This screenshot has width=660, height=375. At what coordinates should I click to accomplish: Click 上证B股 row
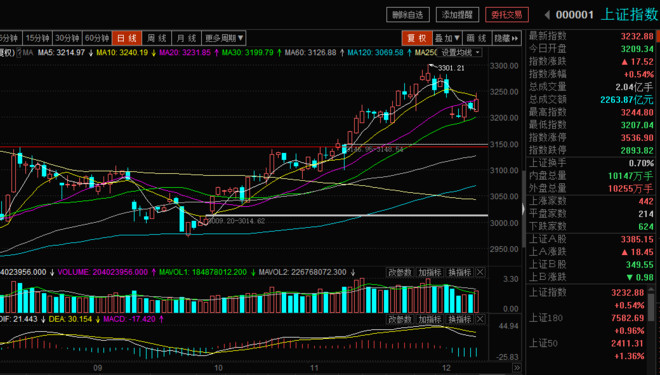pos(591,264)
